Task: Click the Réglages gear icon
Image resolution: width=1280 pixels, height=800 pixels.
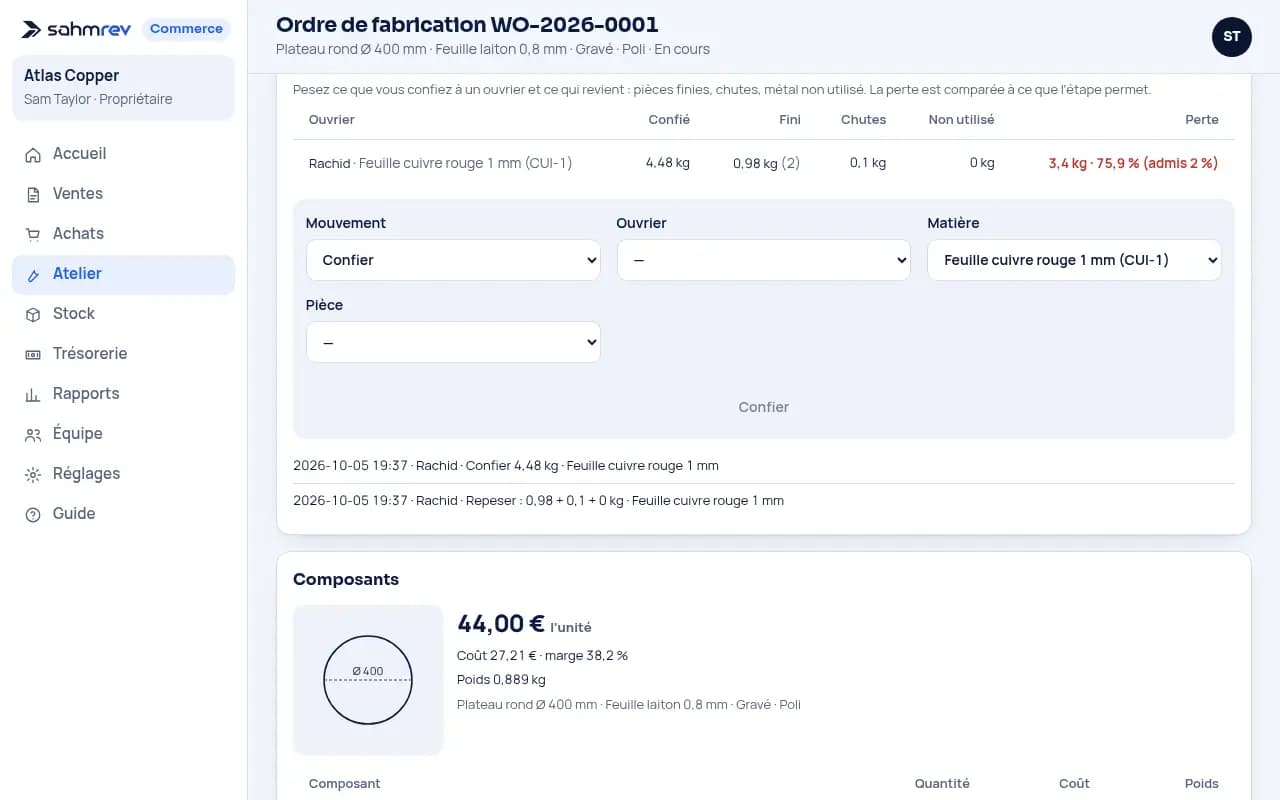Action: coord(33,474)
